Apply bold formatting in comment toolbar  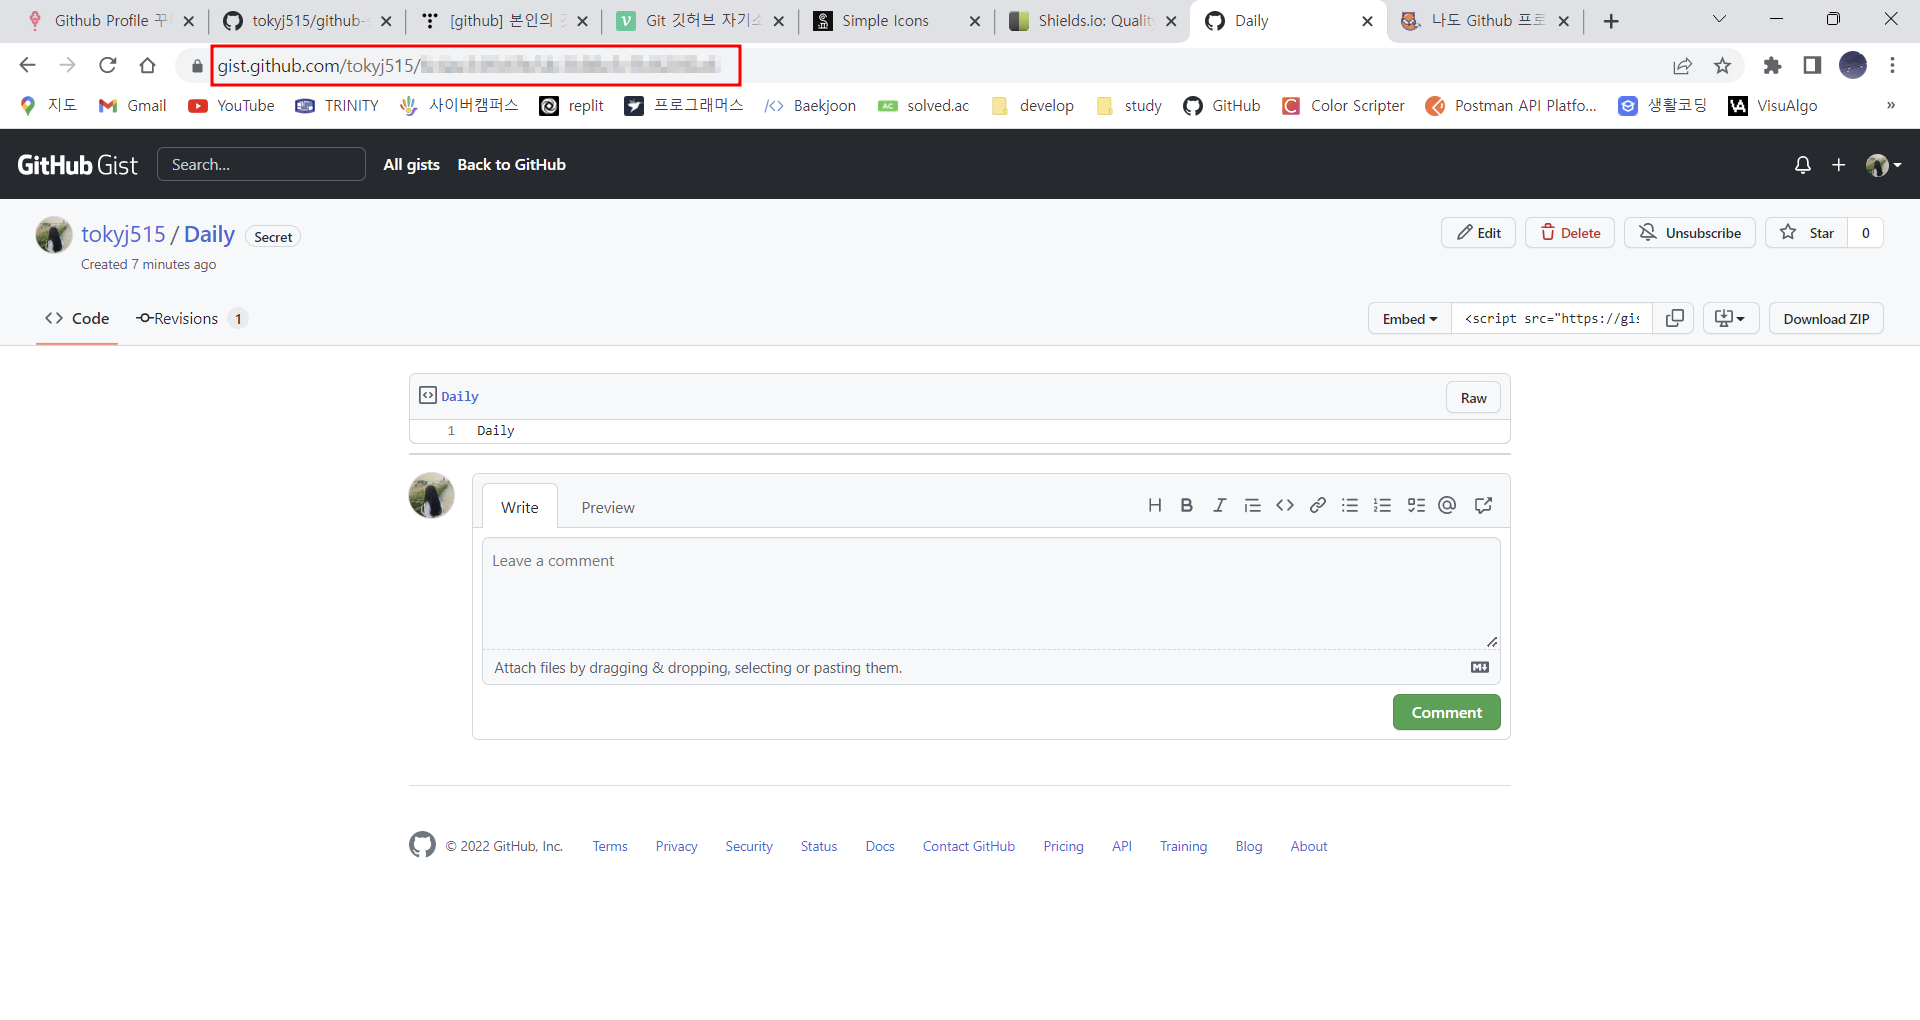click(1187, 506)
